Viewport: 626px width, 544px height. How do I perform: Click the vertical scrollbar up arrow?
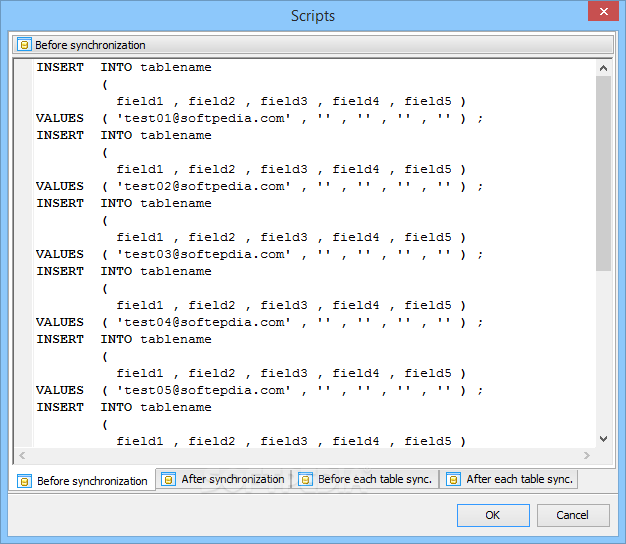coord(604,68)
